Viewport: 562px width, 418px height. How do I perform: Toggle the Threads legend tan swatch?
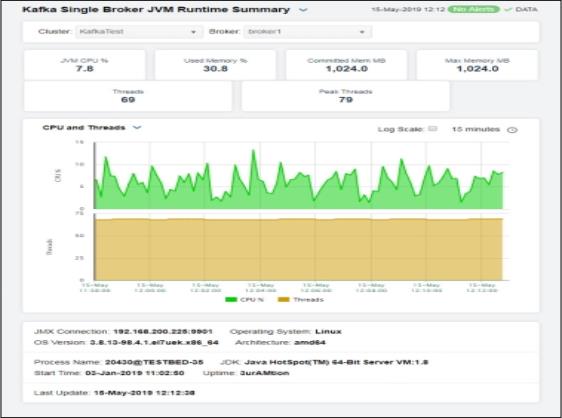coord(284,299)
